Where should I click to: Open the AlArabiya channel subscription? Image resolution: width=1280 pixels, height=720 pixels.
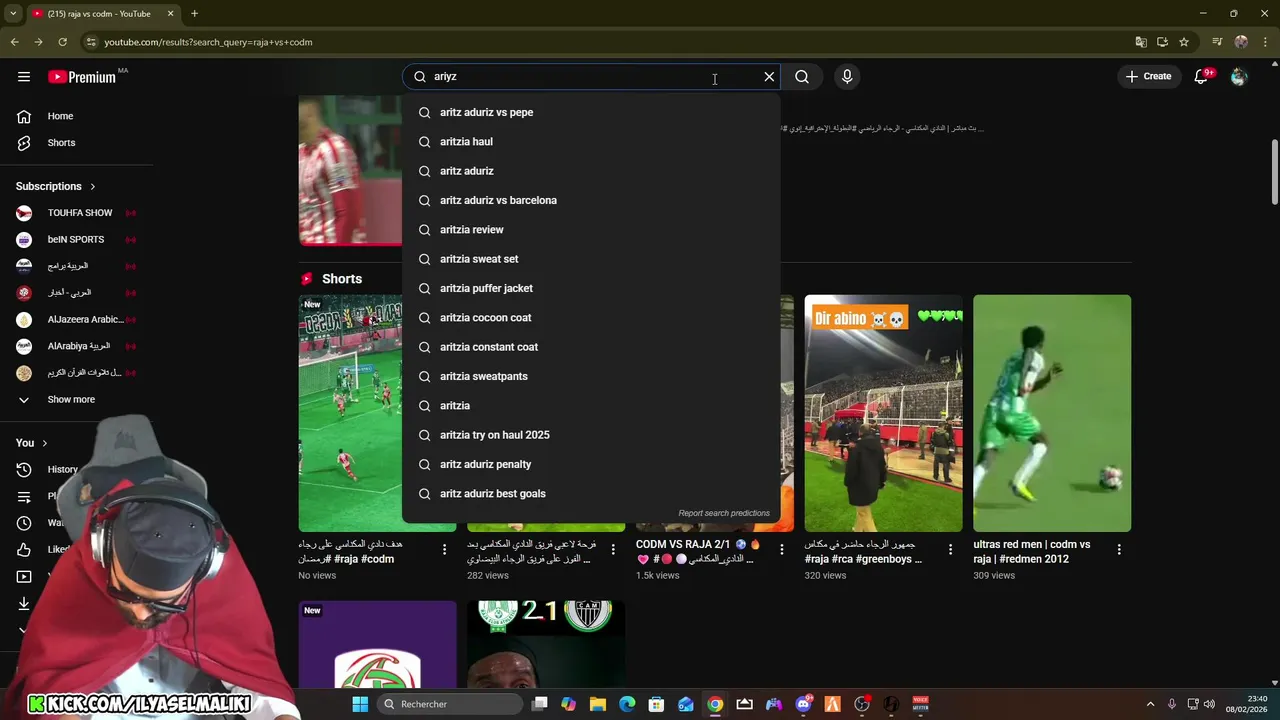coord(76,346)
